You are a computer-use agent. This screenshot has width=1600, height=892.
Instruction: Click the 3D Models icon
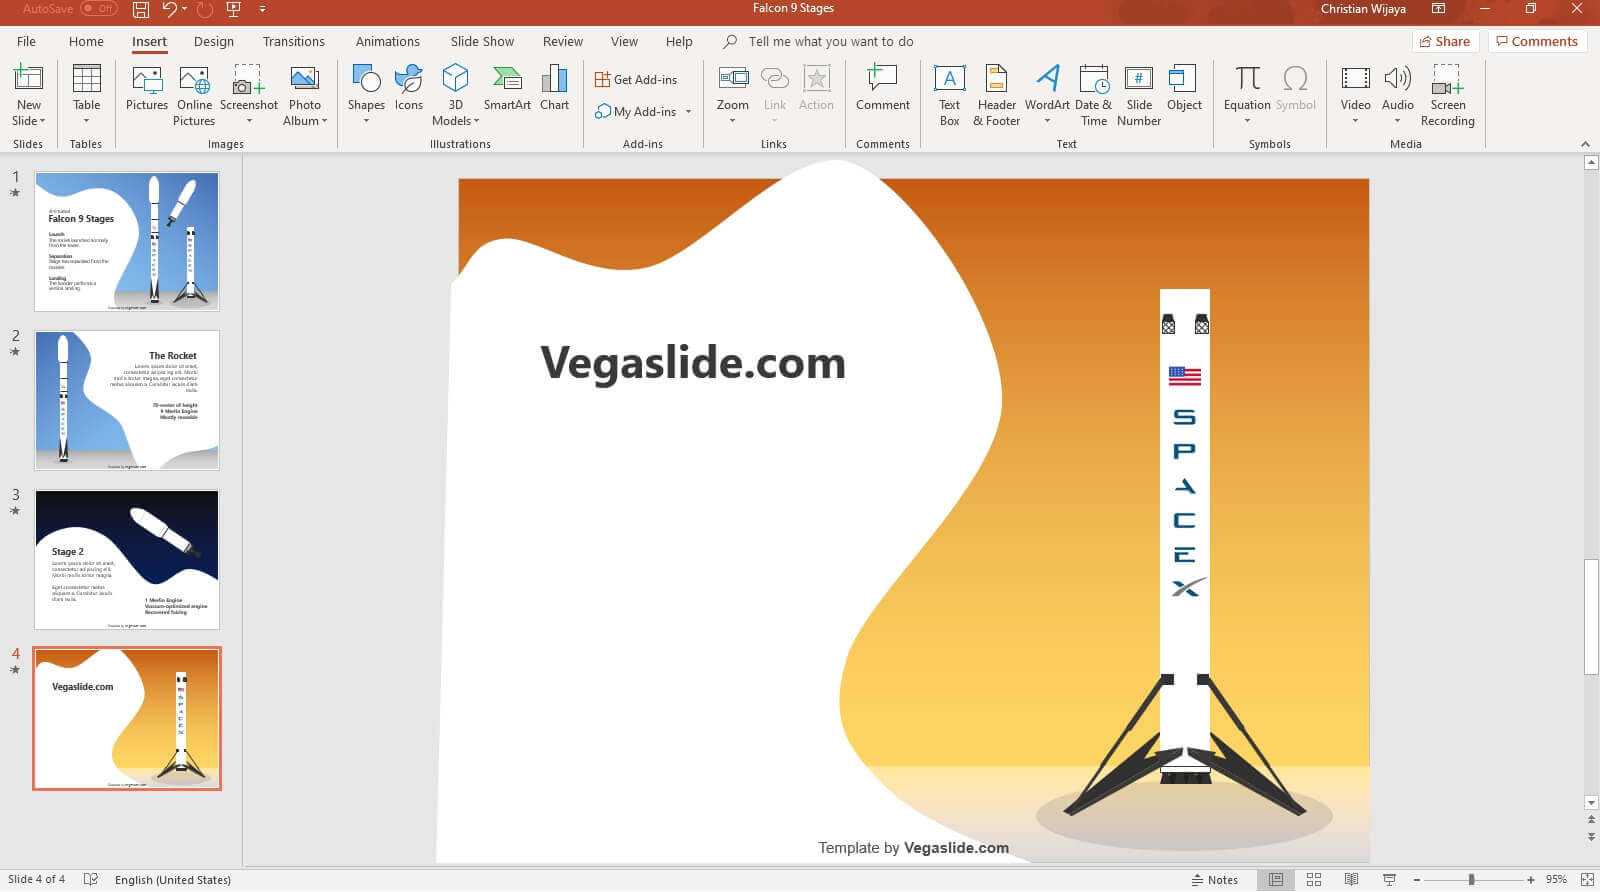(455, 79)
